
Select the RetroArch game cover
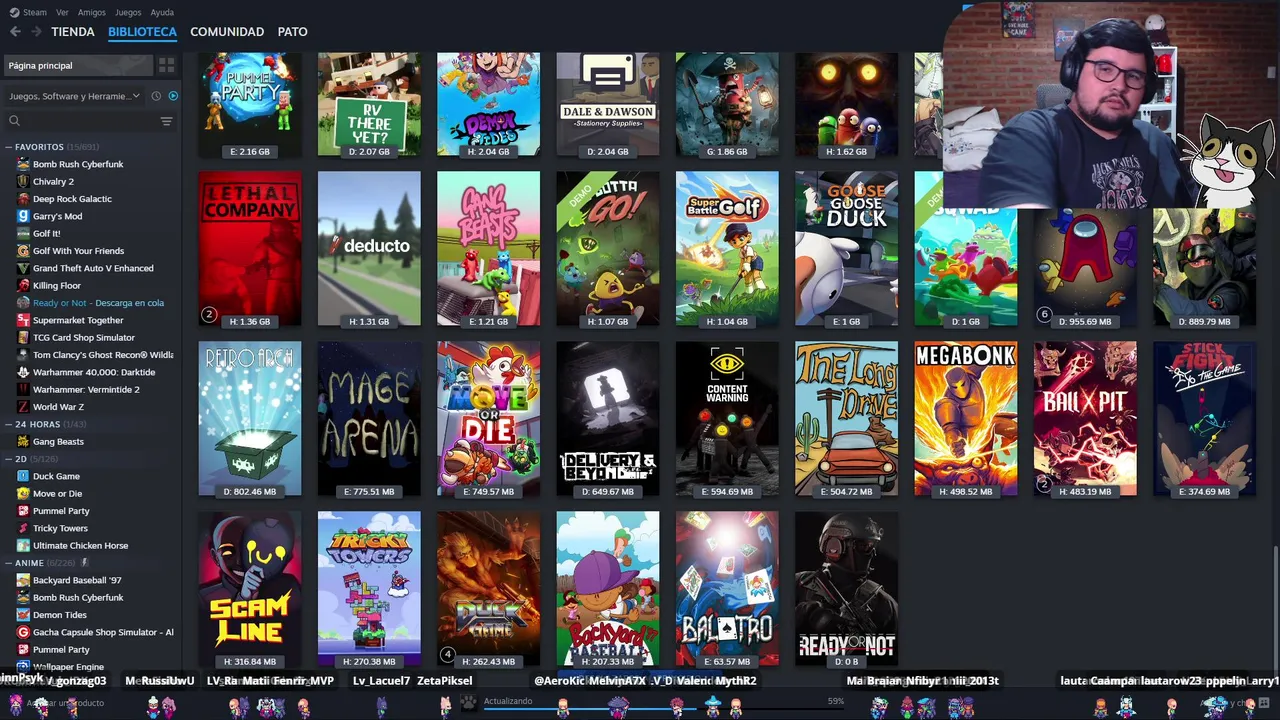coord(249,418)
